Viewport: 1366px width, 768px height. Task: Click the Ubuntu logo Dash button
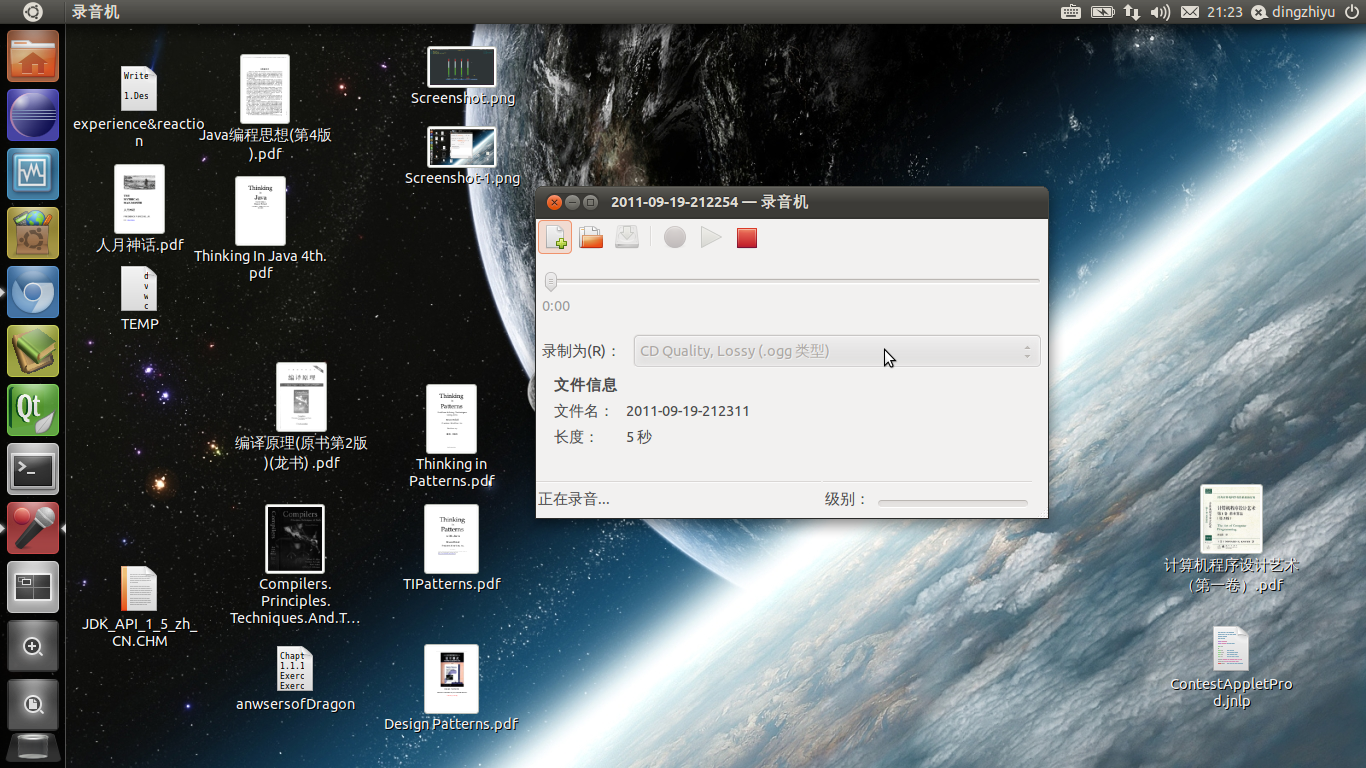[x=33, y=12]
